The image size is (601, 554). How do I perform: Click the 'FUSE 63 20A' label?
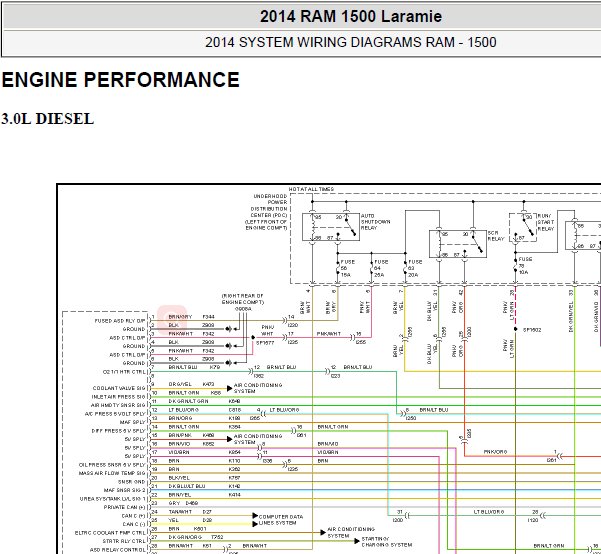(x=415, y=268)
